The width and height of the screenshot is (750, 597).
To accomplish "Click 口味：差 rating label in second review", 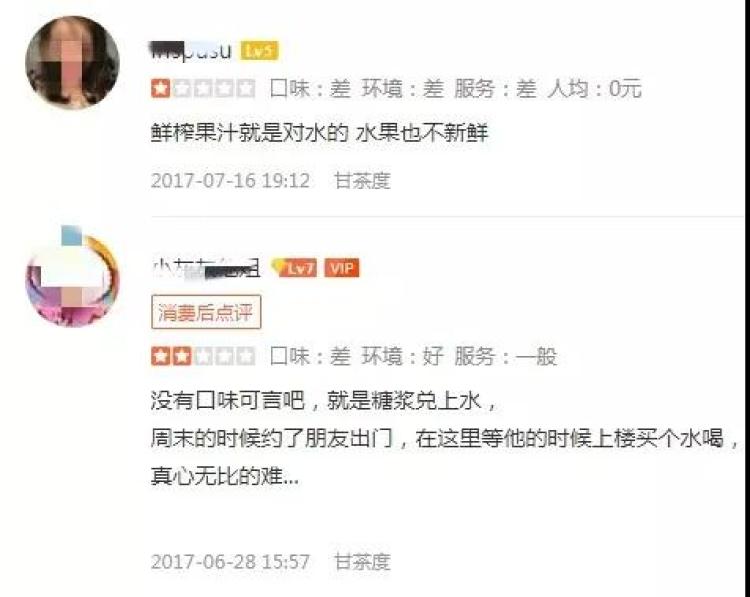I will point(310,356).
